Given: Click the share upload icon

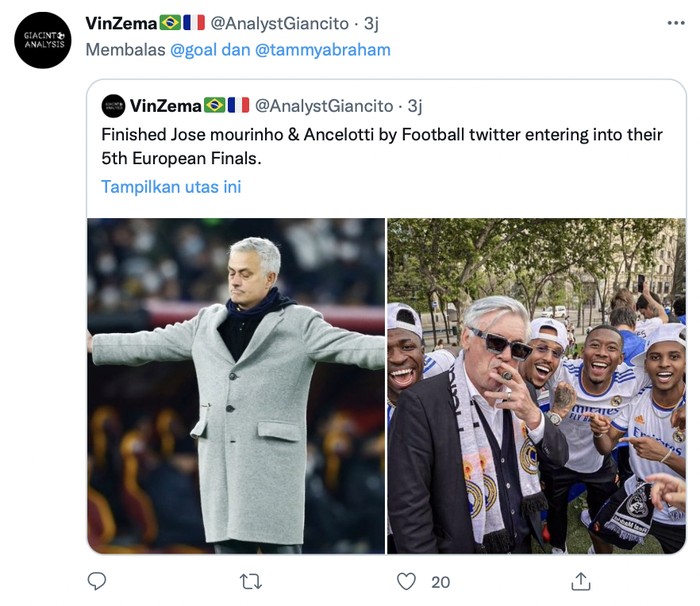Looking at the screenshot, I should pyautogui.click(x=580, y=581).
